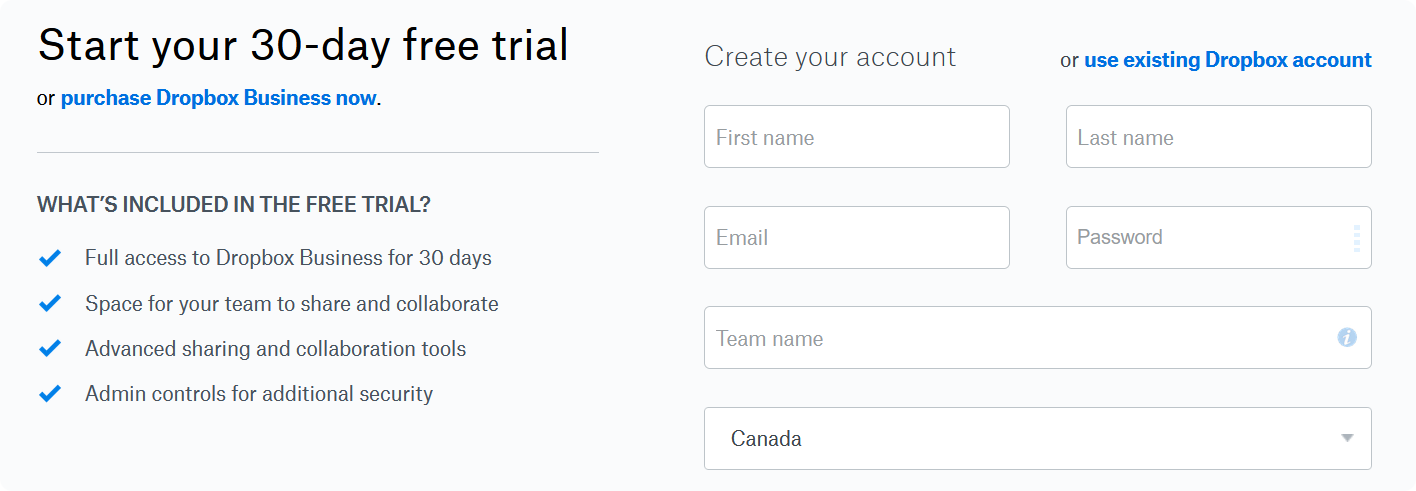1416x491 pixels.
Task: Click the checkmark beside Full access to Dropbox Business
Action: point(50,258)
